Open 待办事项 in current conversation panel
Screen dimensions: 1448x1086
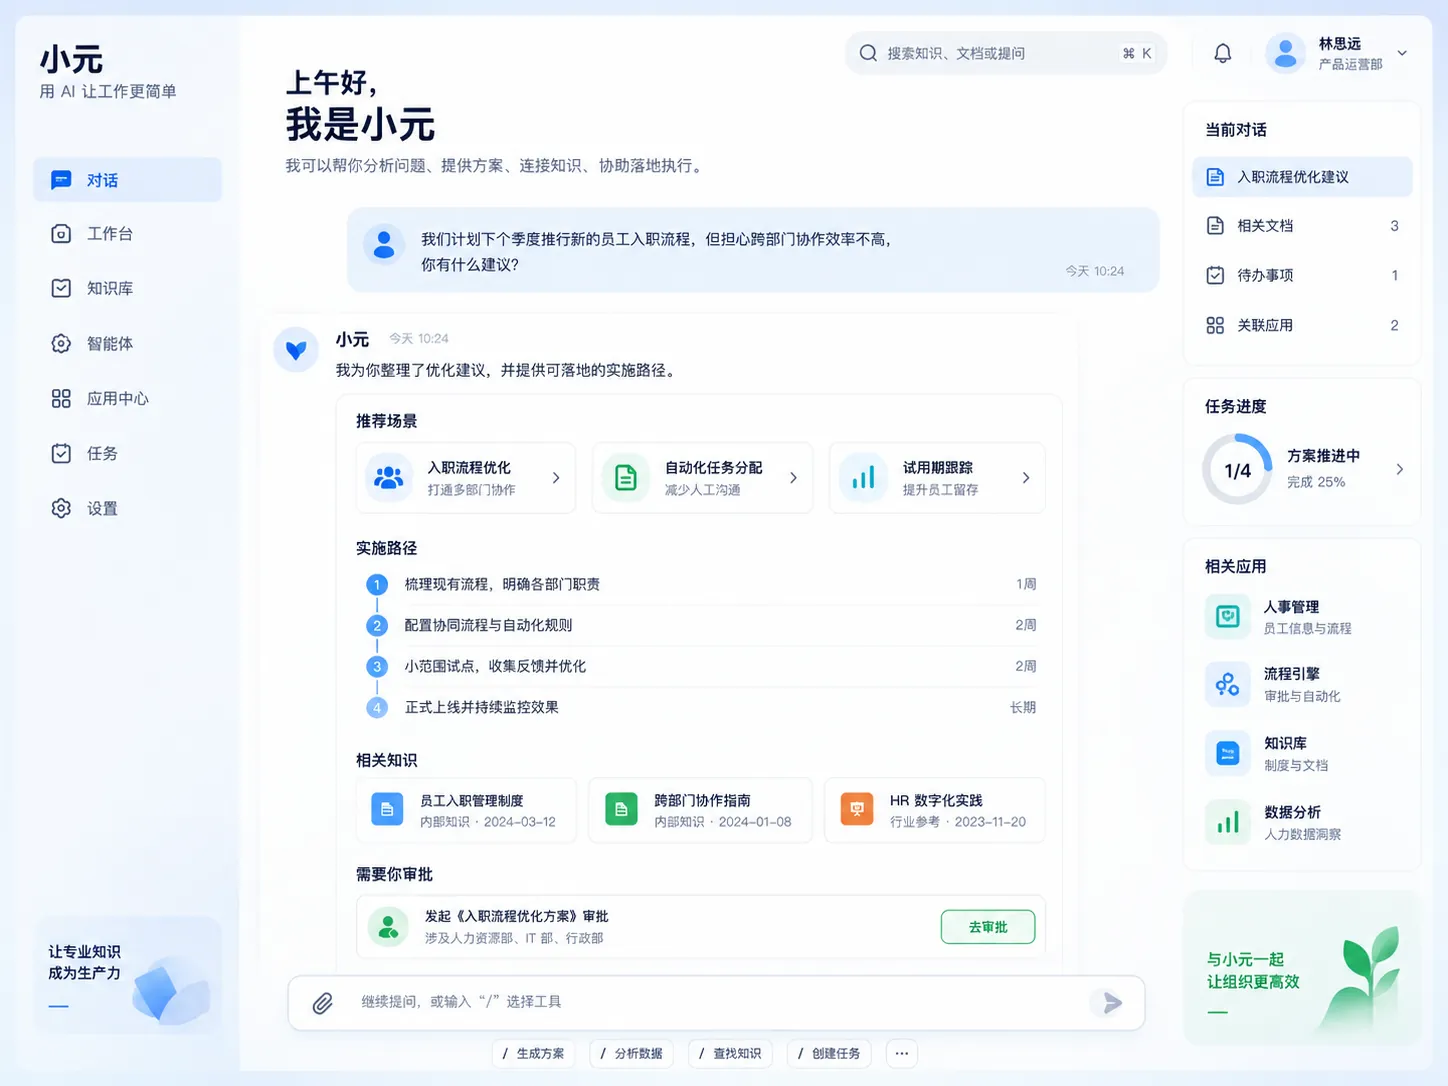click(x=1302, y=275)
